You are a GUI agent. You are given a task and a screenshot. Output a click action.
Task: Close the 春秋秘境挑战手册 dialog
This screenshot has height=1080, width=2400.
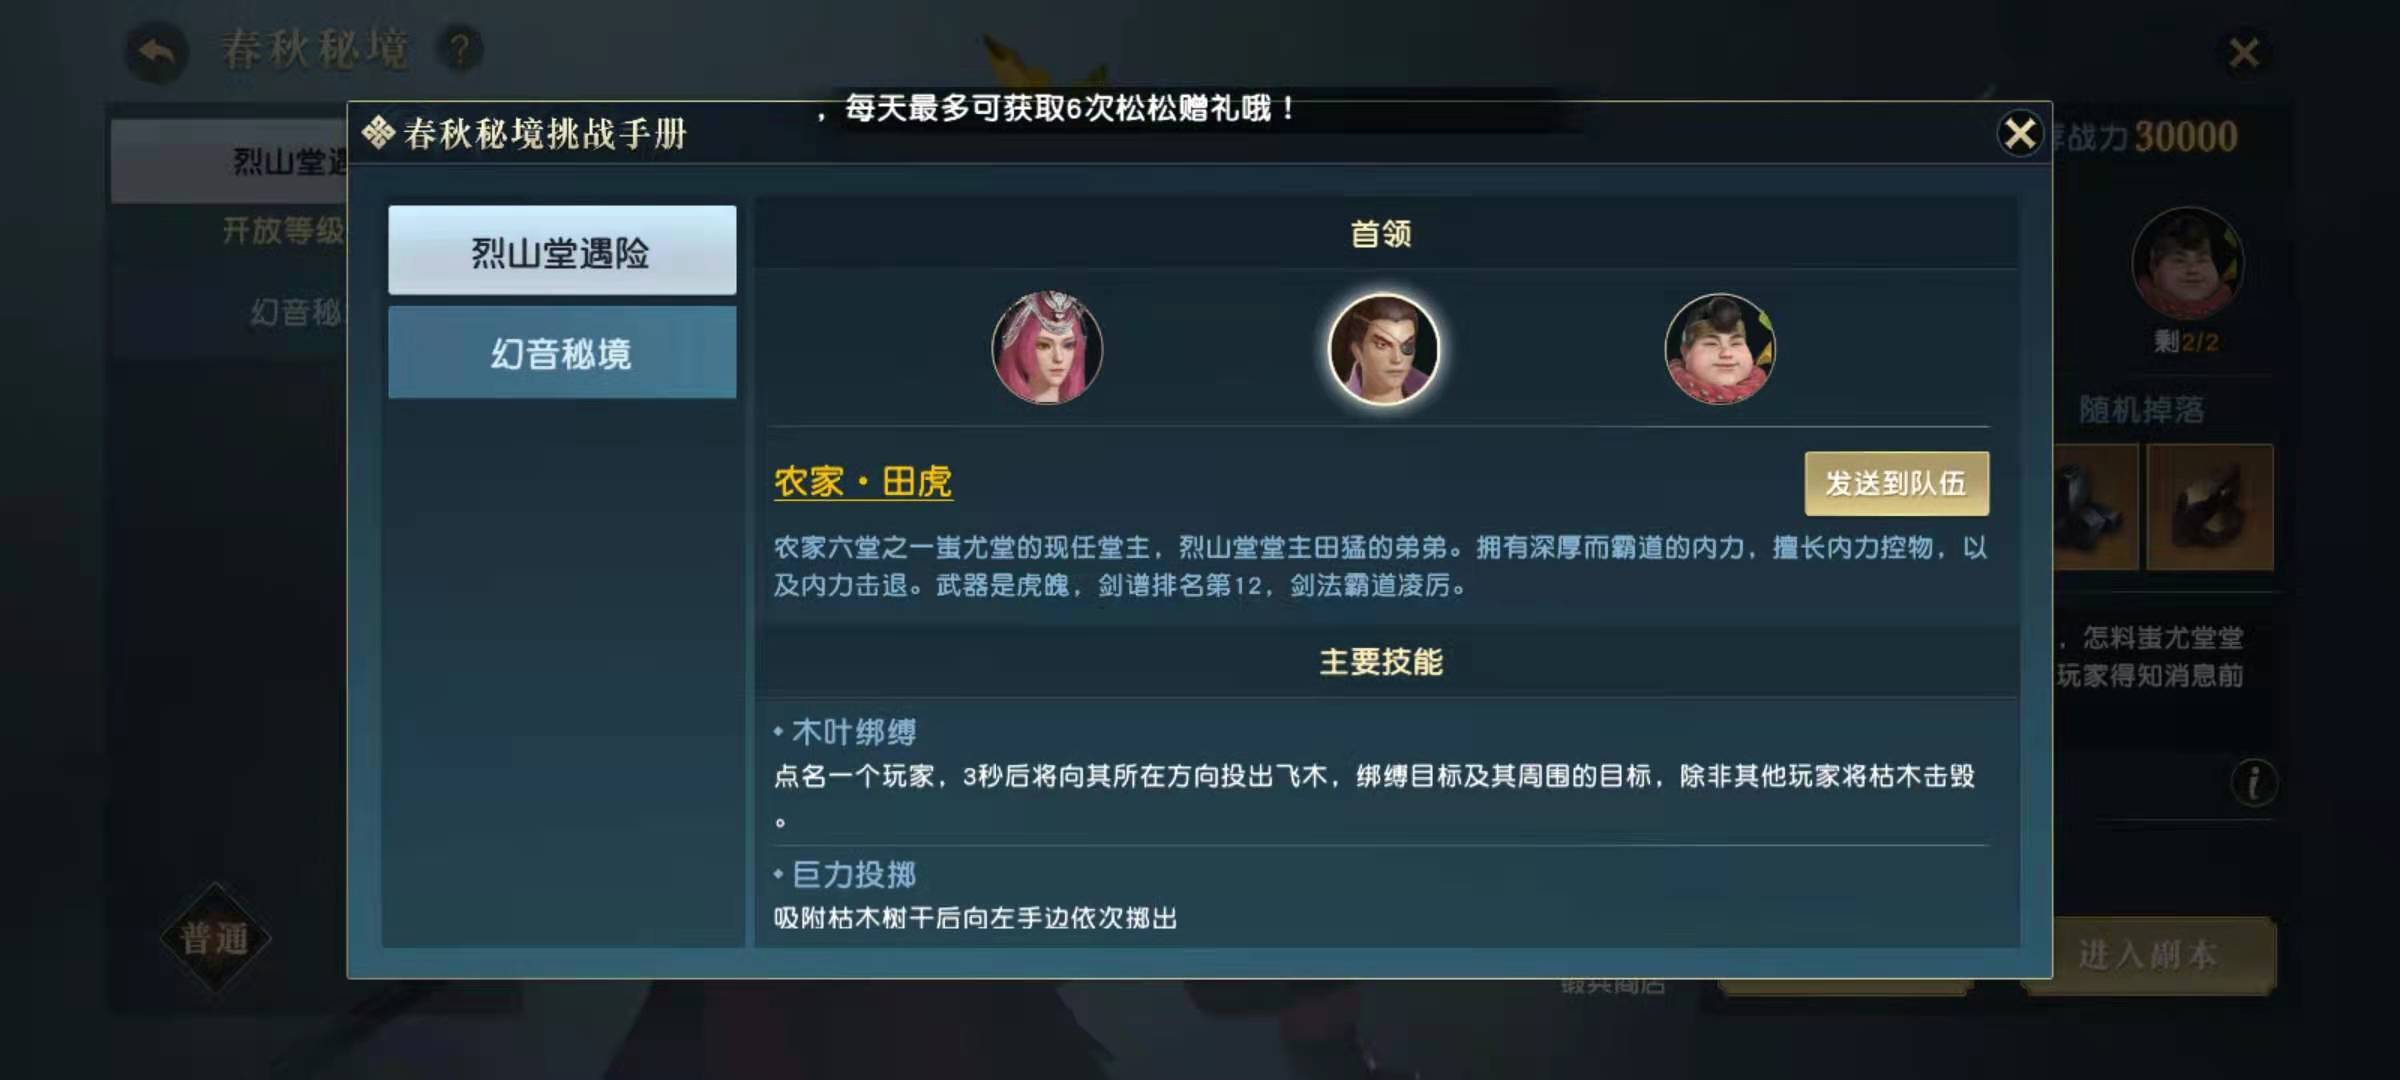coord(2019,133)
